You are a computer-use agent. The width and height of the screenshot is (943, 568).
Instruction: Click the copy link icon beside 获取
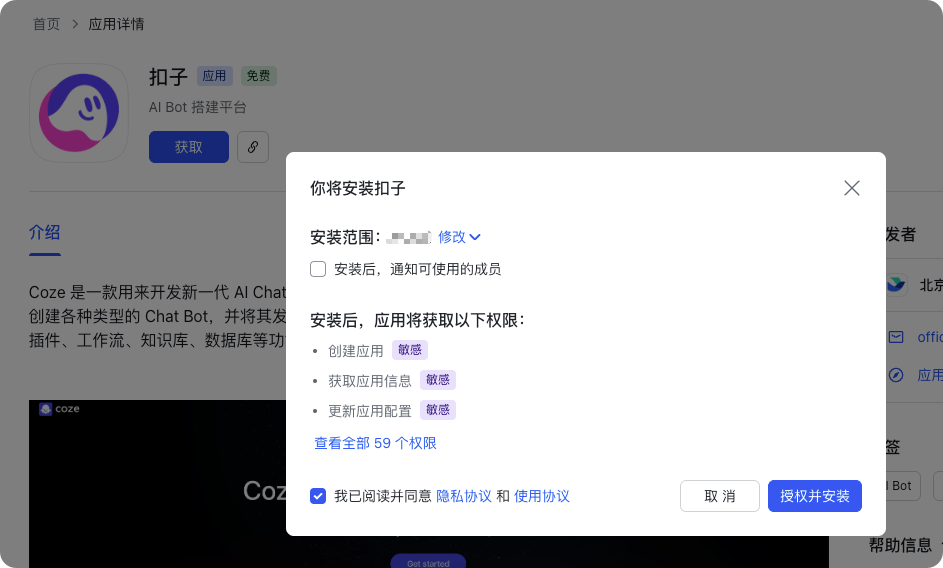pyautogui.click(x=253, y=147)
